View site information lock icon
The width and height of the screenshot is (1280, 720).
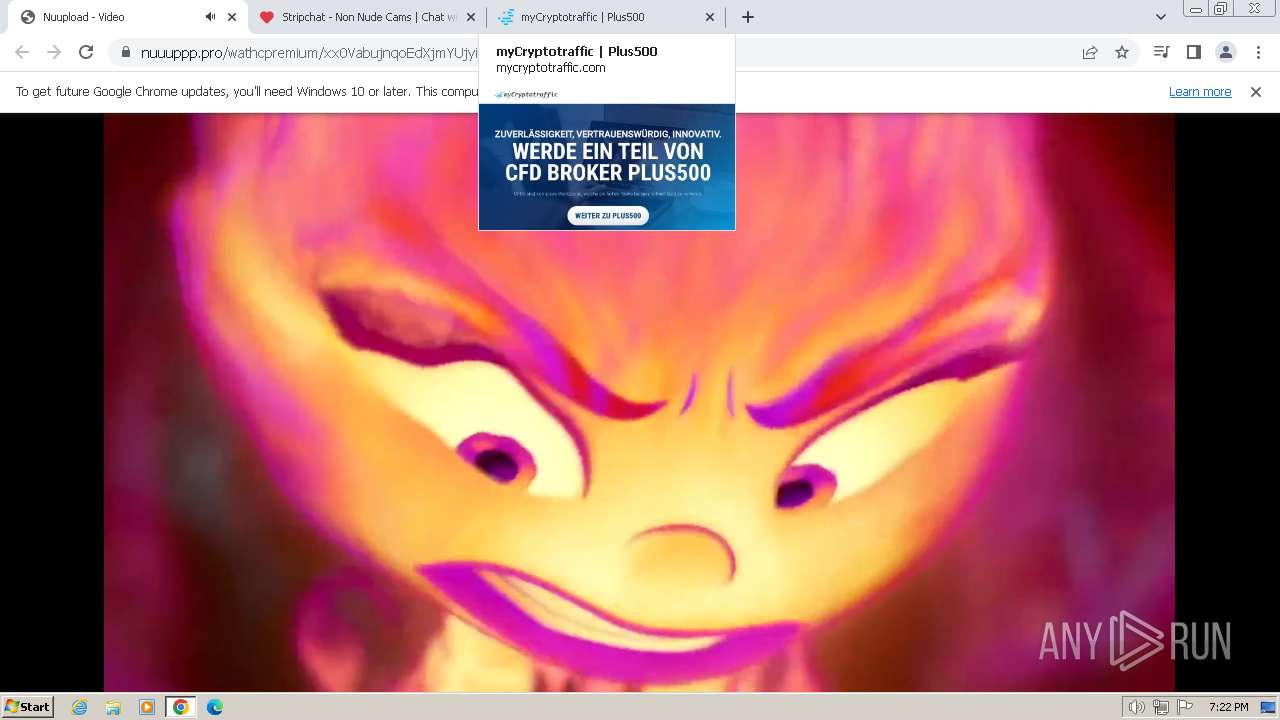[x=126, y=52]
